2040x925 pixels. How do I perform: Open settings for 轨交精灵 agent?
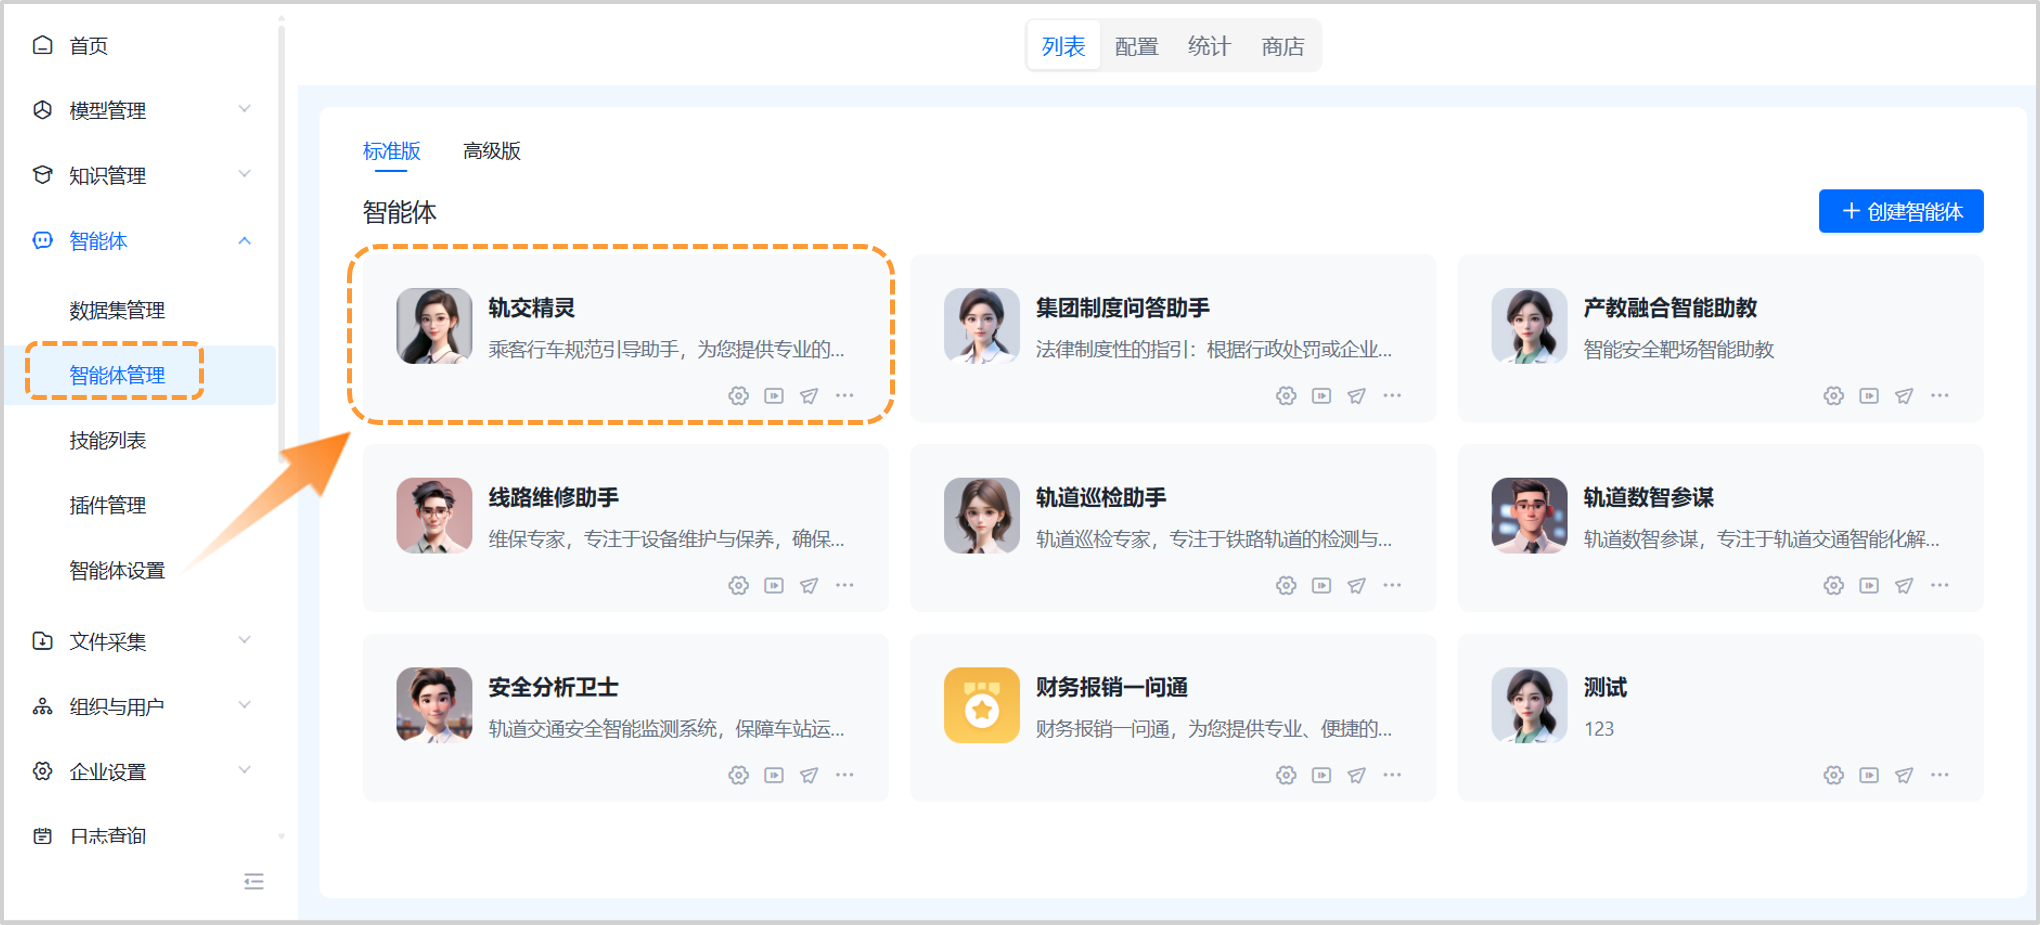click(738, 396)
